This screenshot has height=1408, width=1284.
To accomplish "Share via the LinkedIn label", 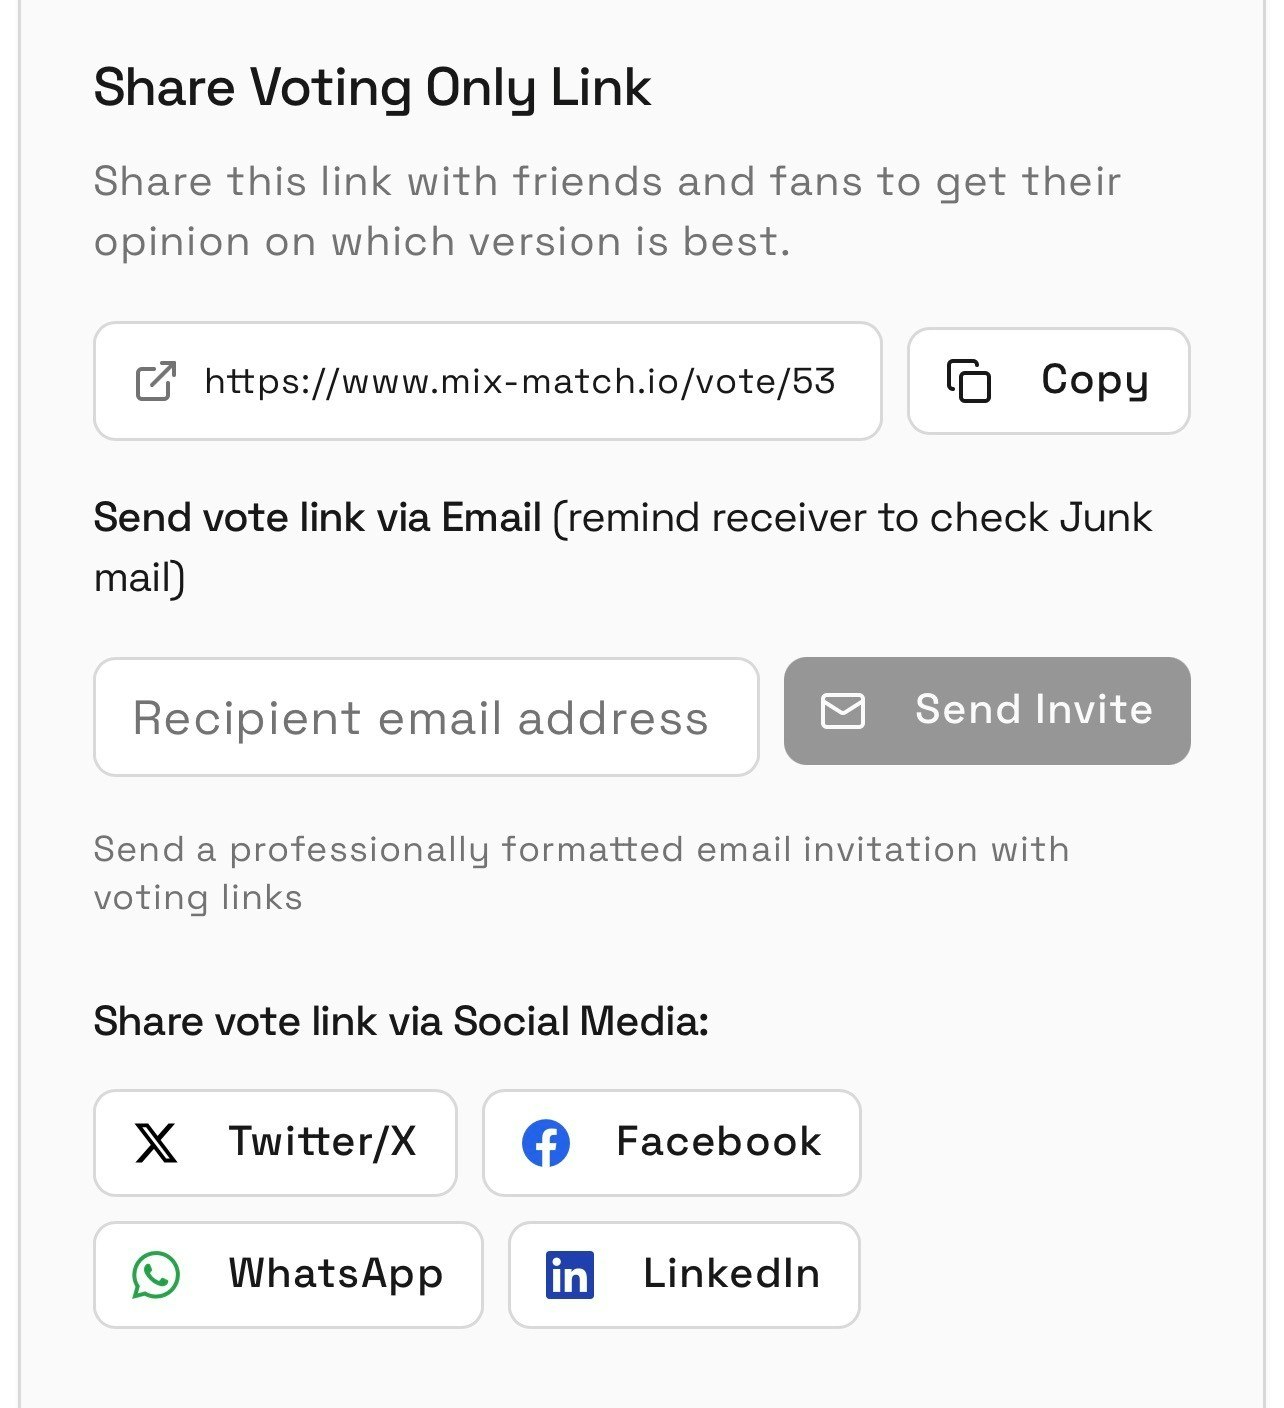I will pos(731,1274).
